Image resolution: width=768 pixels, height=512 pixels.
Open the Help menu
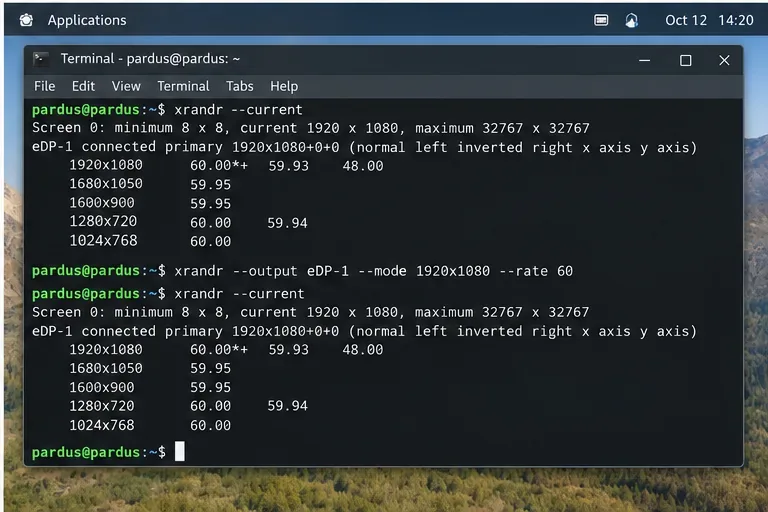coord(284,86)
